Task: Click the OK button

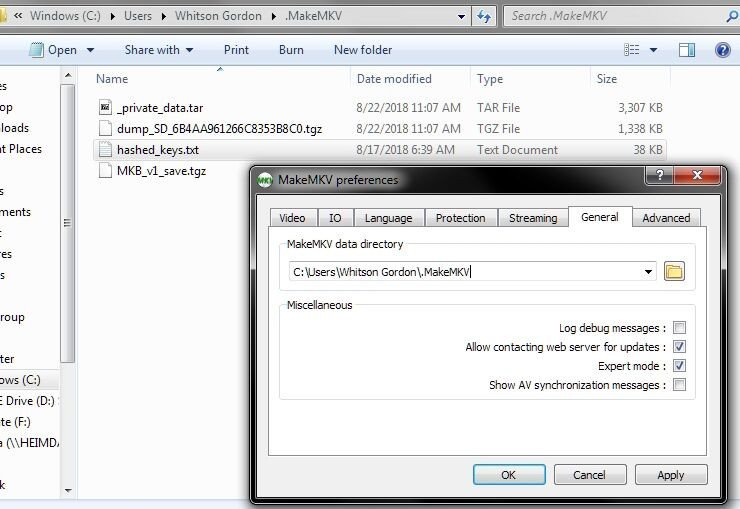Action: [509, 475]
